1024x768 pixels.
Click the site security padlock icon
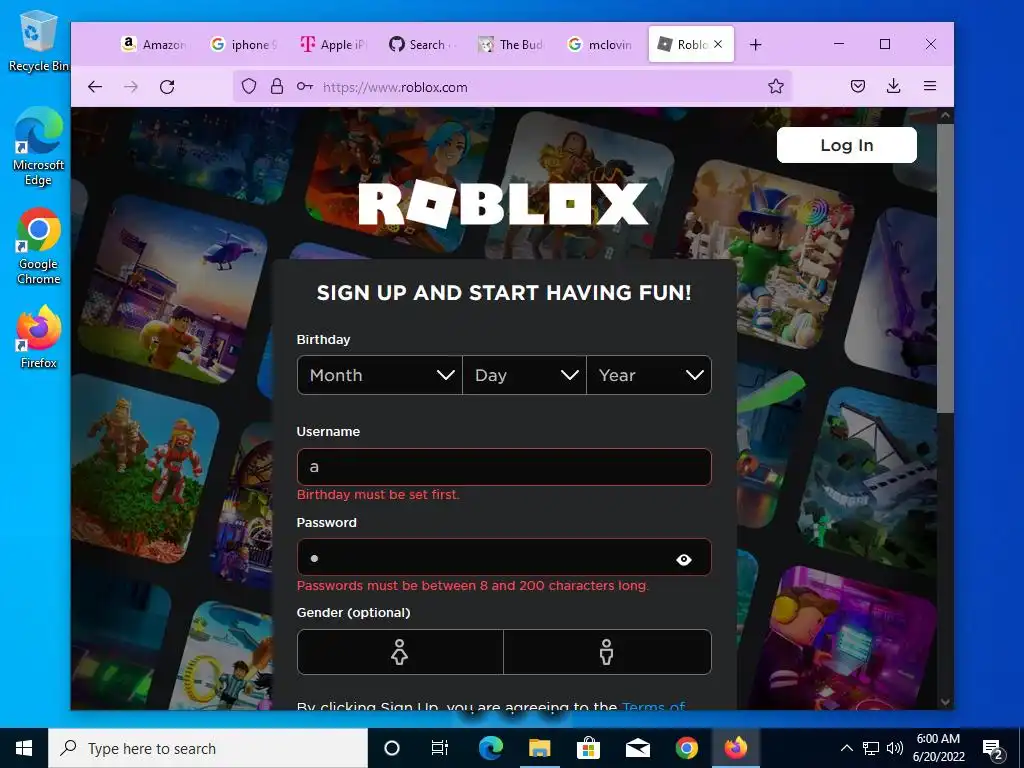(277, 87)
